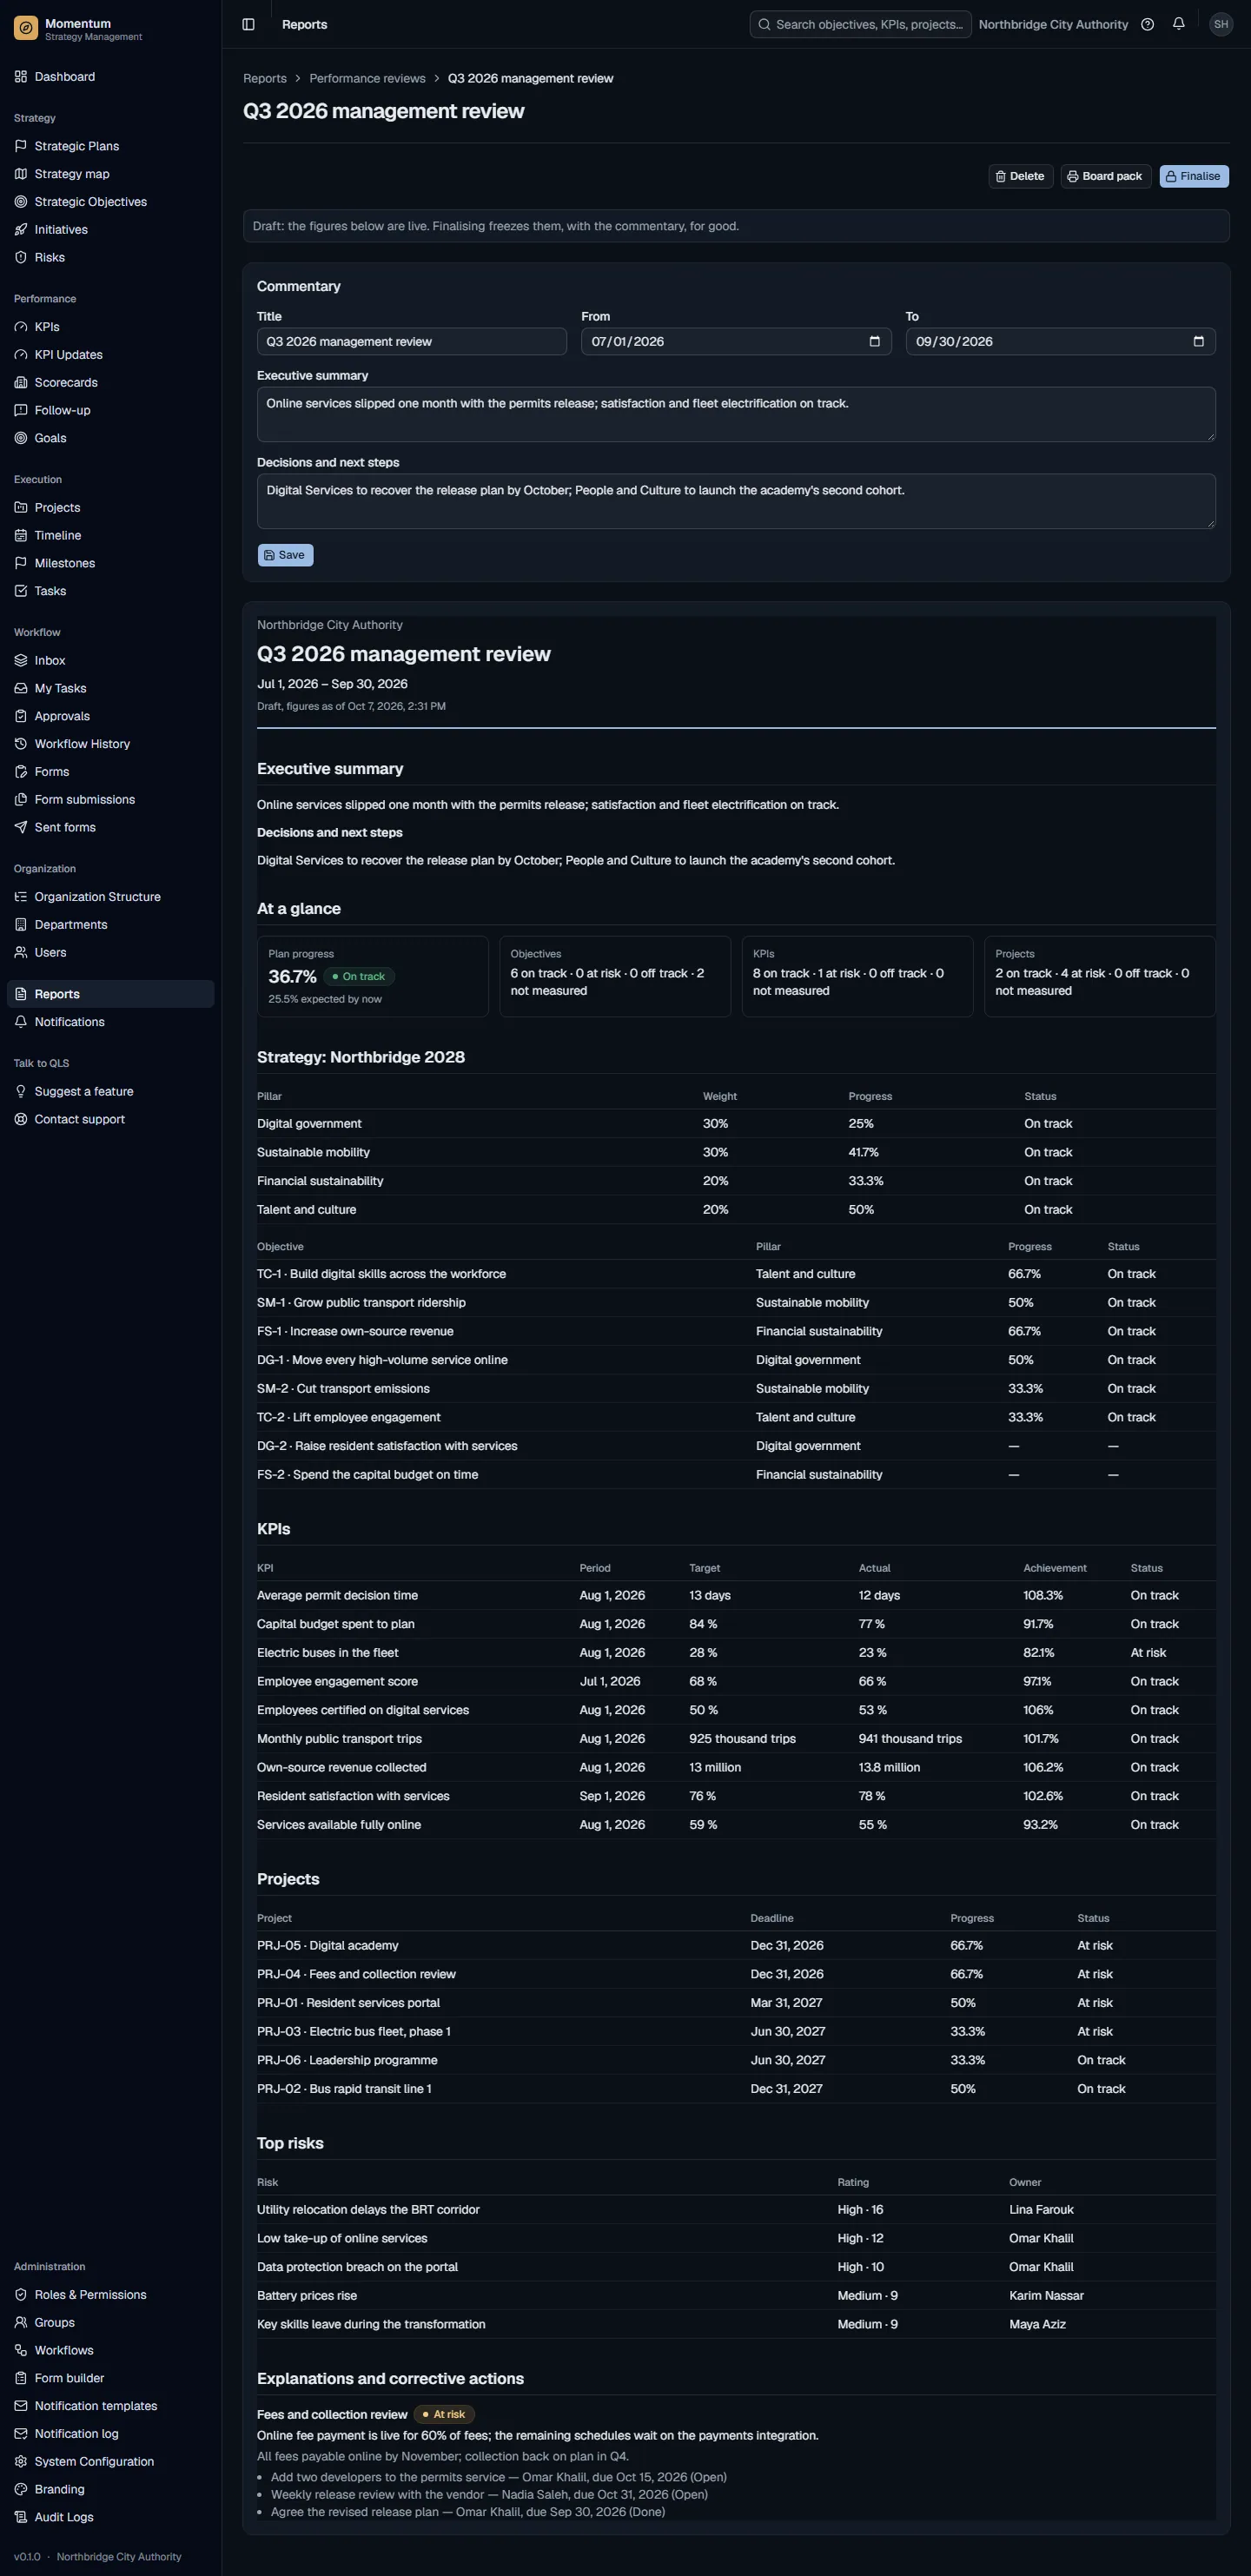Click the Dashboard grid icon

point(21,77)
